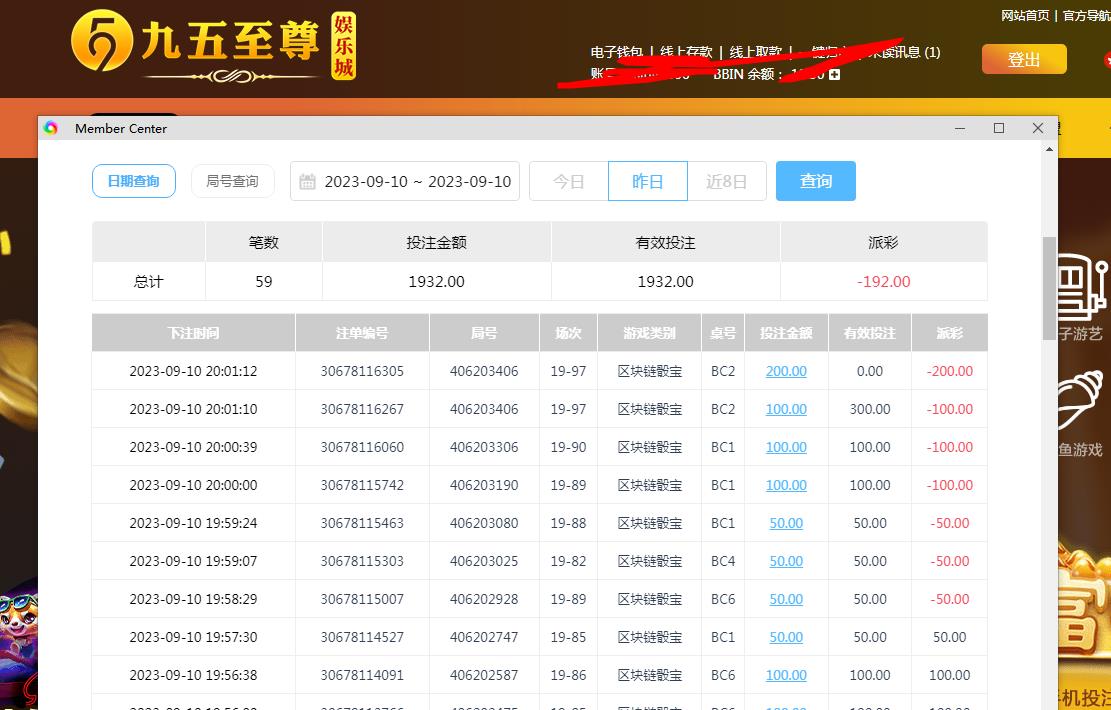This screenshot has width=1111, height=710.
Task: Select the 昨日 date filter
Action: pyautogui.click(x=648, y=181)
